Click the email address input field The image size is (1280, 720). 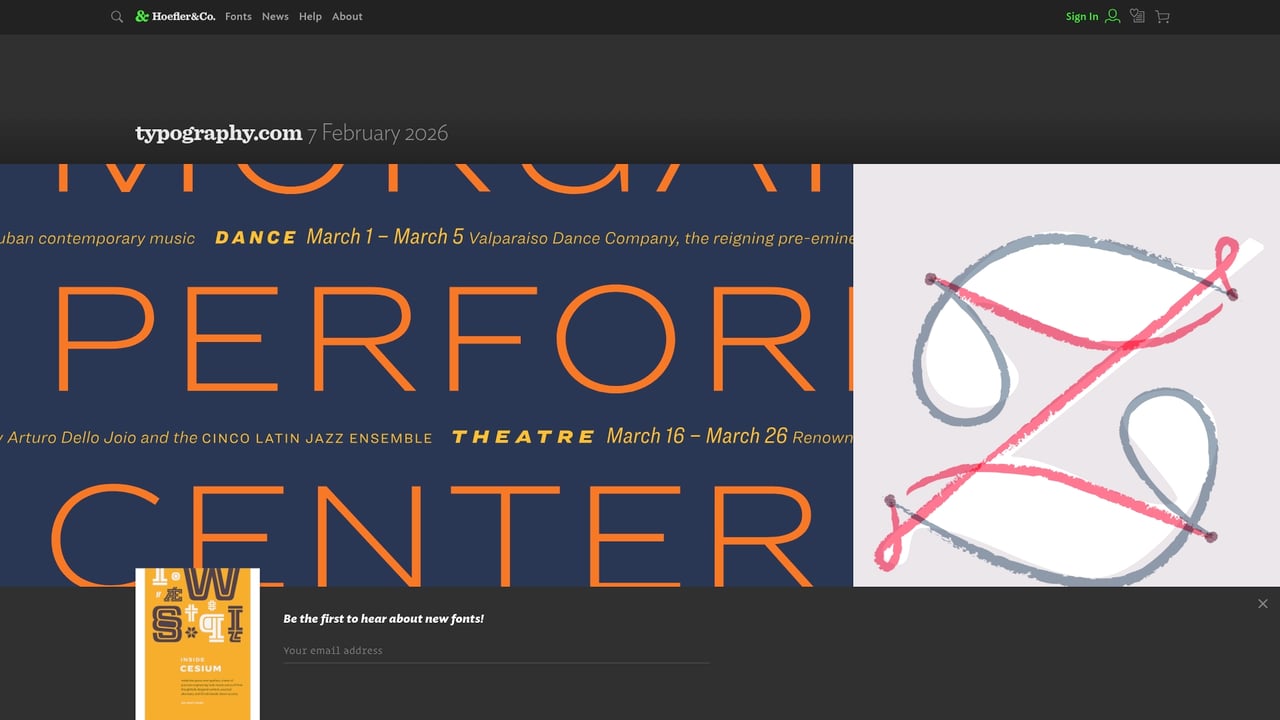click(495, 650)
